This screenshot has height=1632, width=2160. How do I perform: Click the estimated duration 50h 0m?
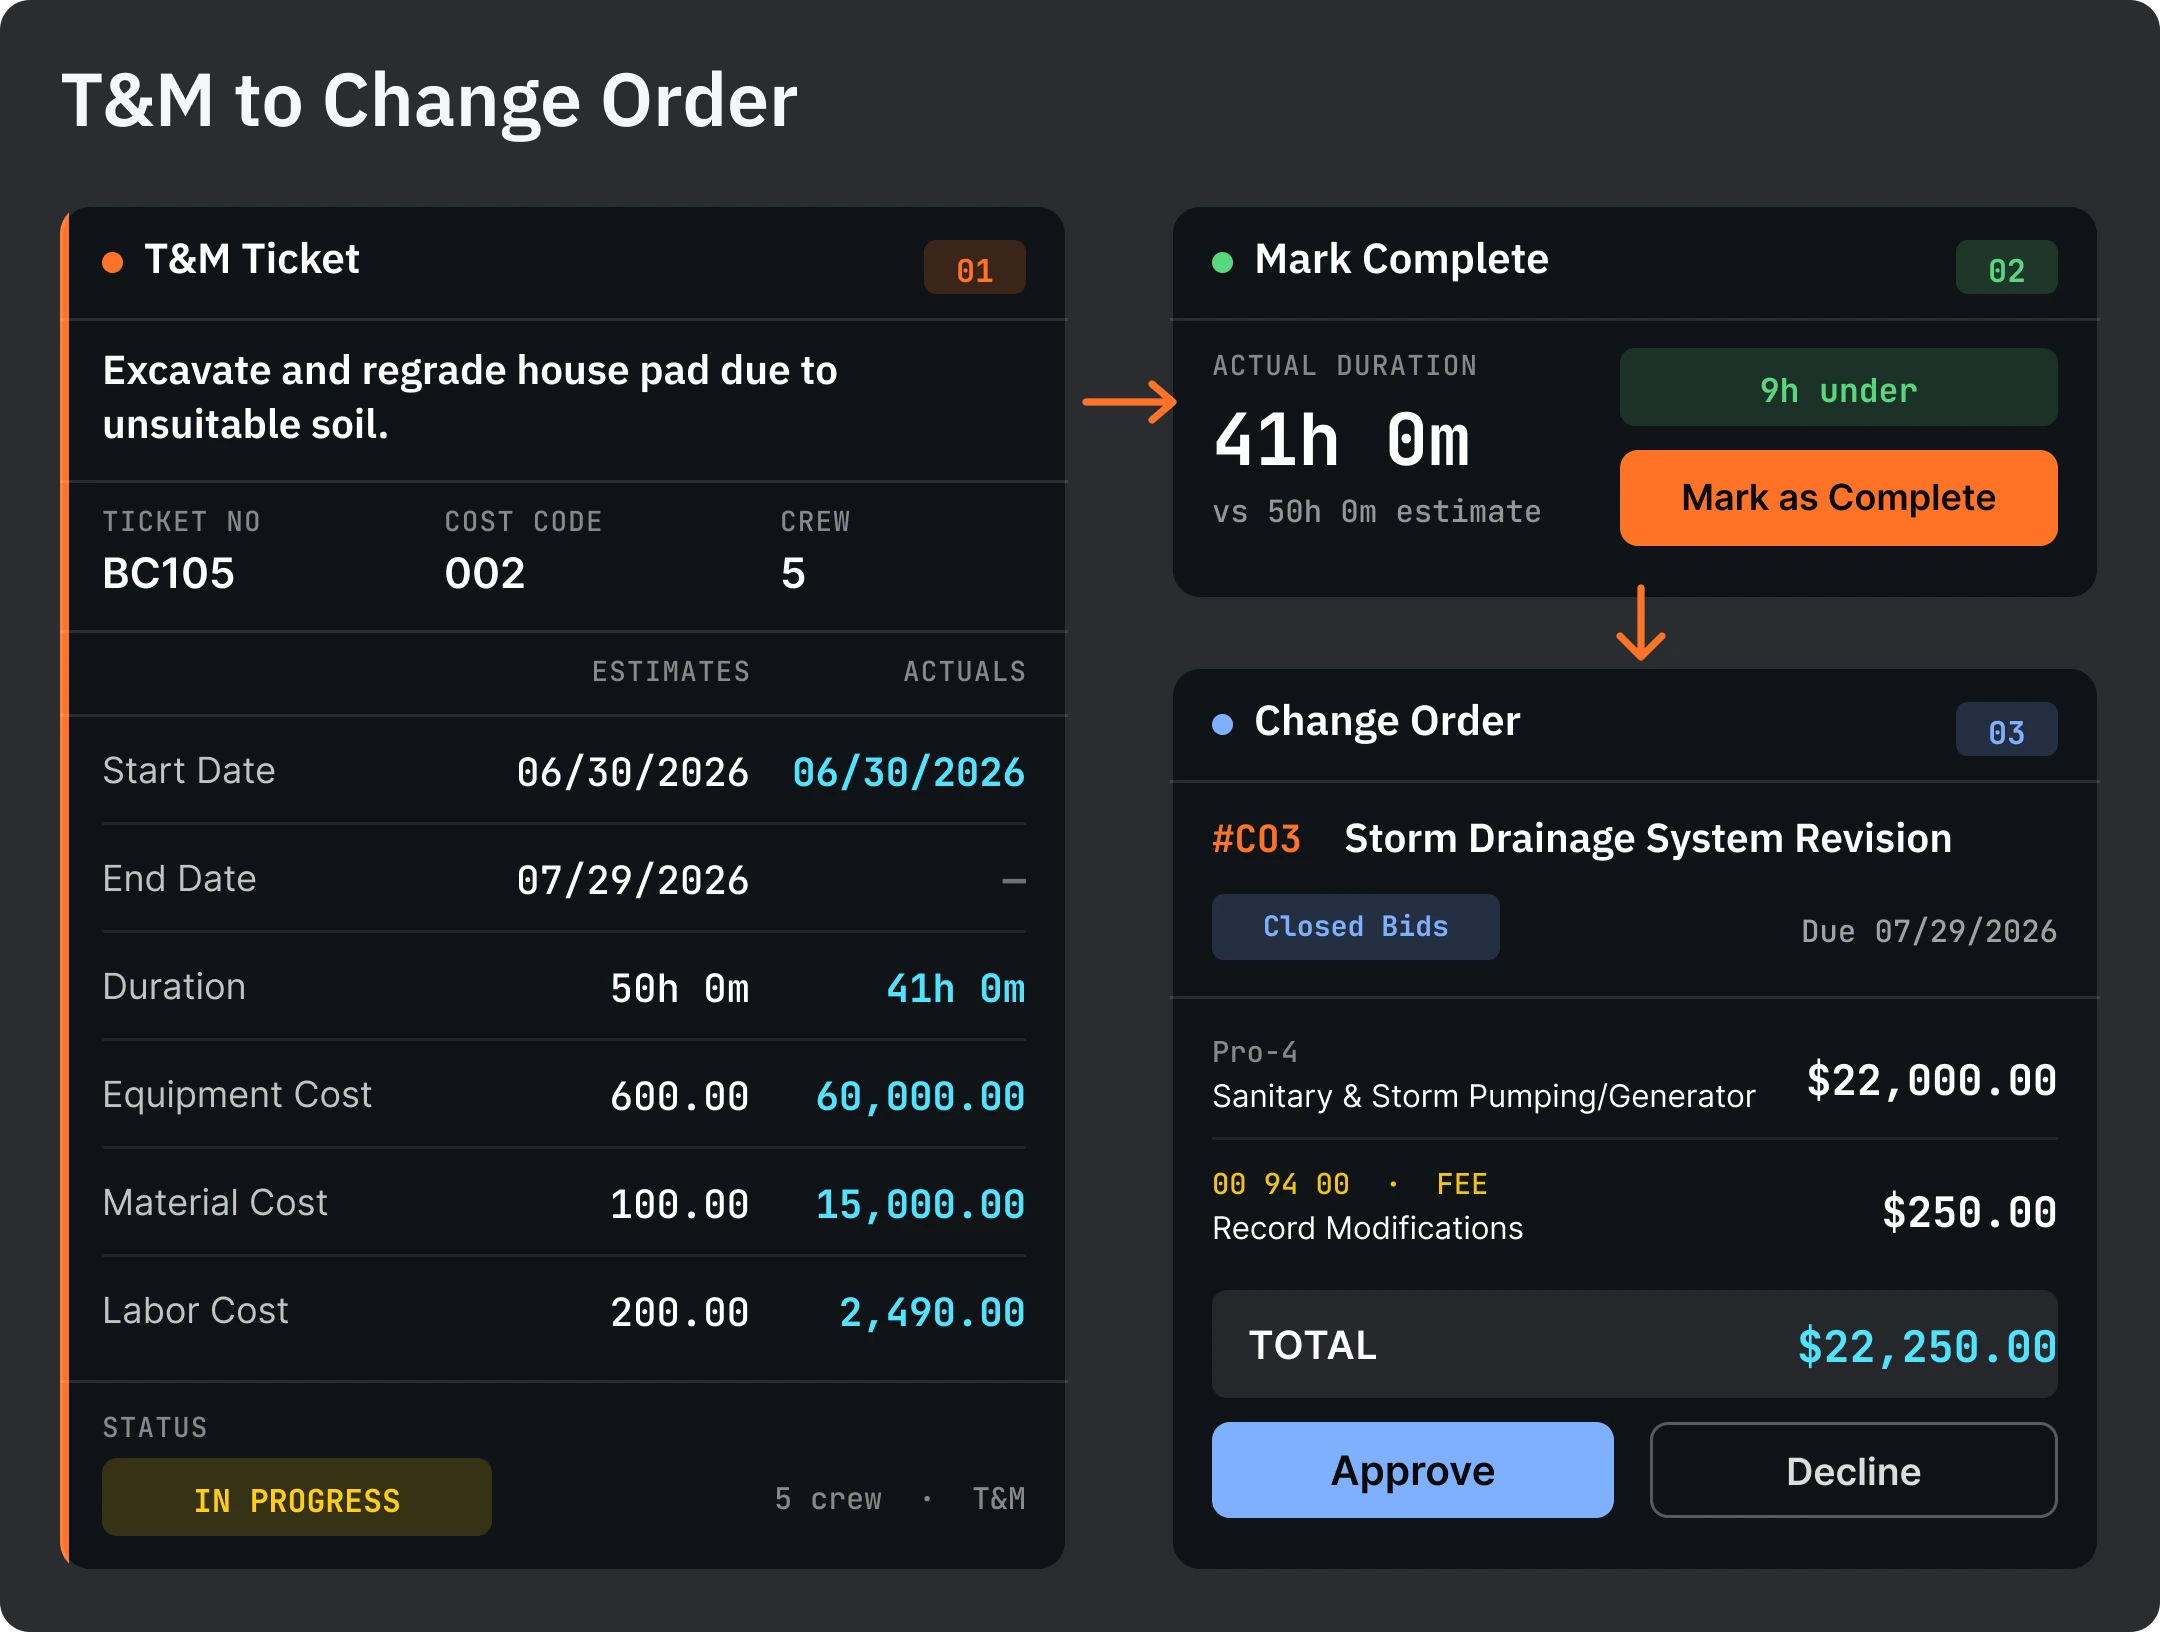[679, 988]
